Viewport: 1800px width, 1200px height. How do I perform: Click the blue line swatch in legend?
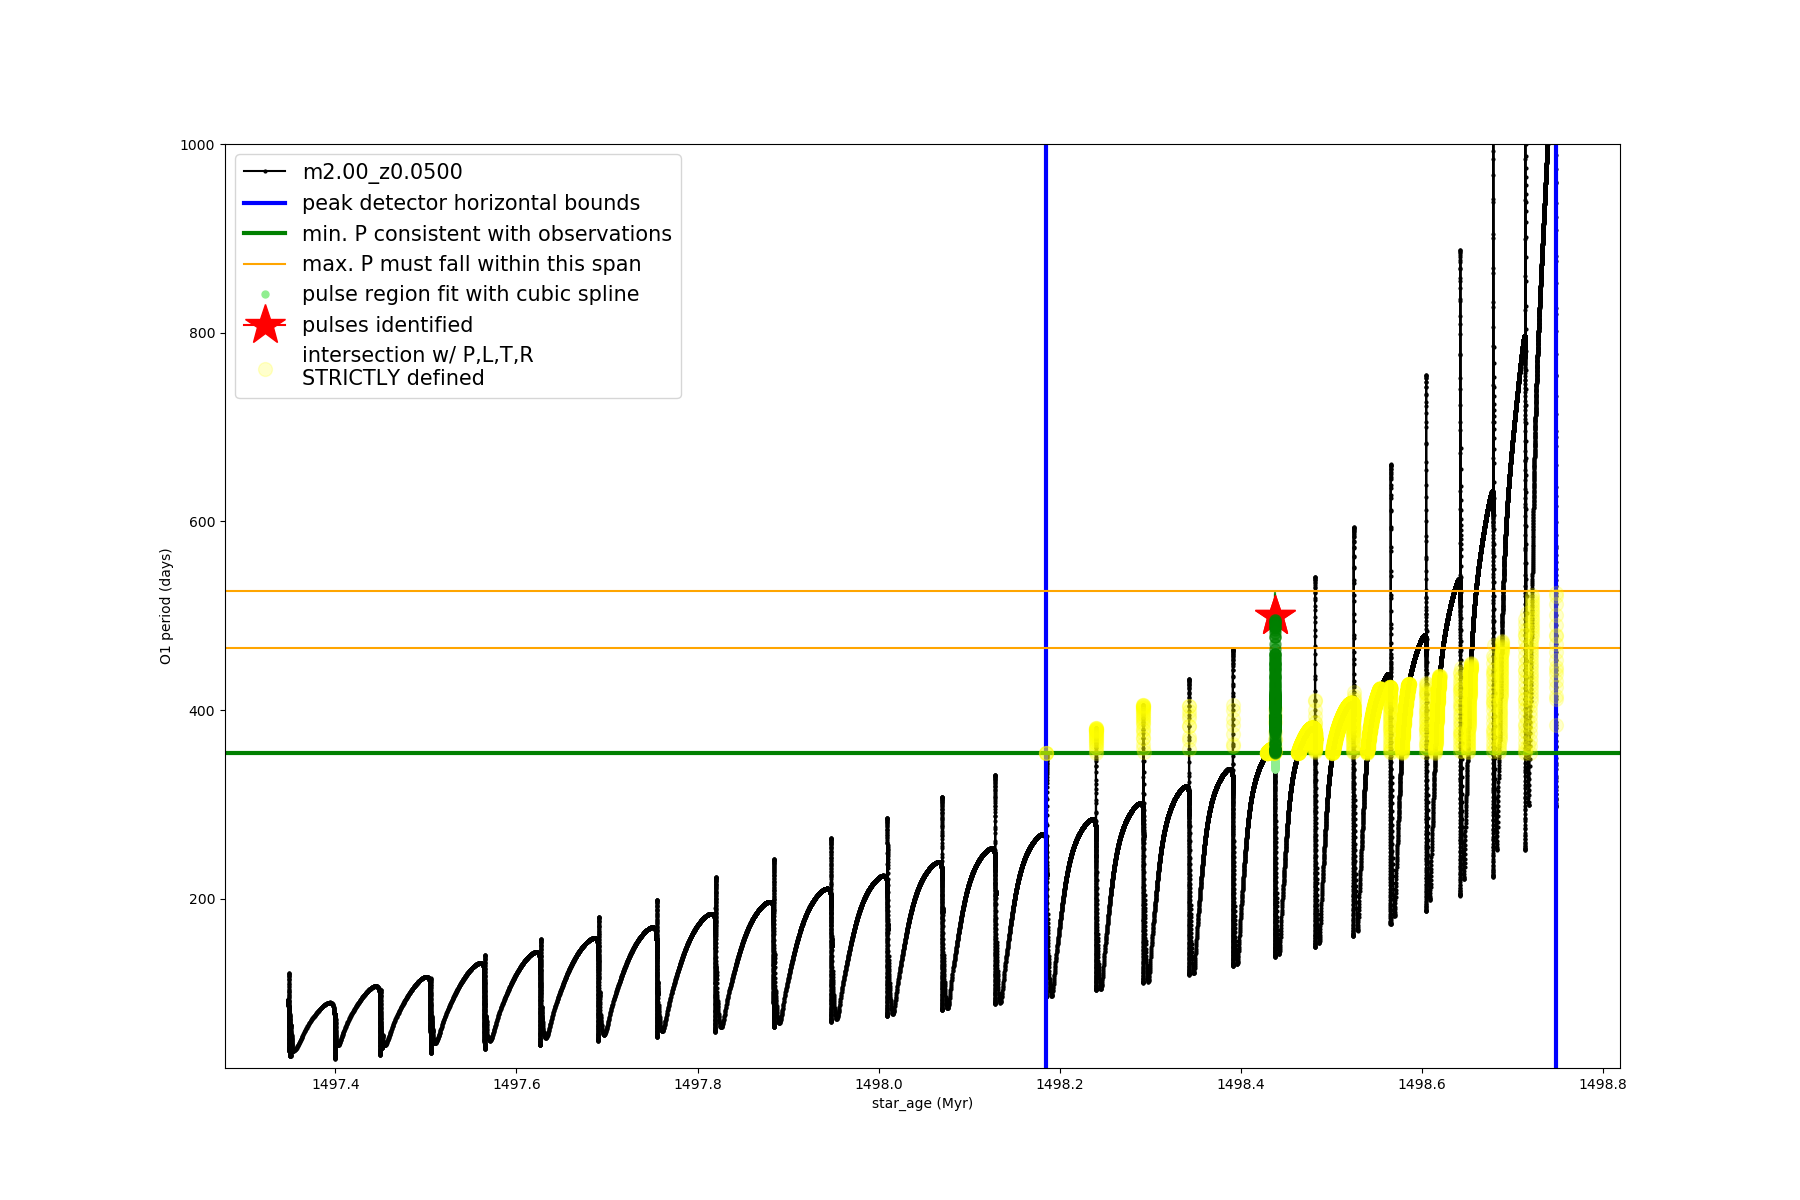(265, 203)
